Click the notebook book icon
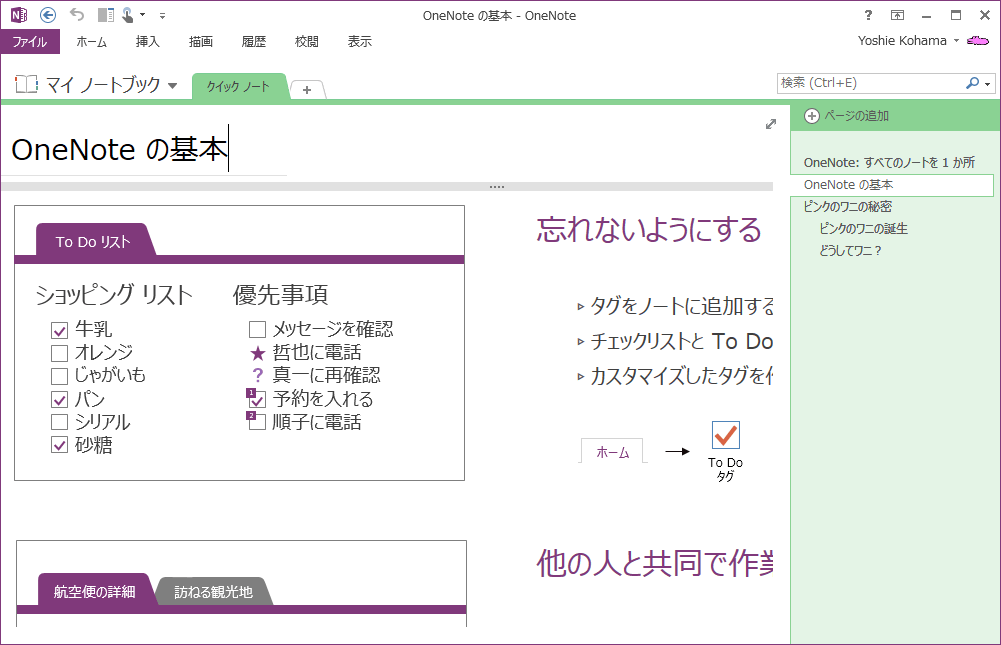This screenshot has height=645, width=1001. click(26, 84)
